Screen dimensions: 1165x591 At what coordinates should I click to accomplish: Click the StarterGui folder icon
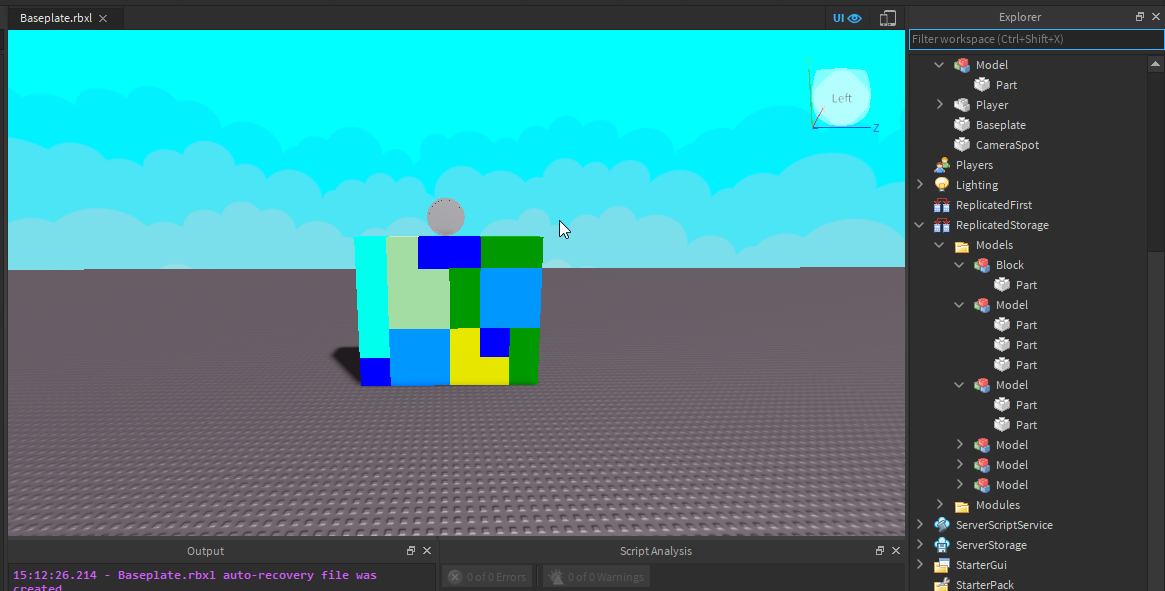pyautogui.click(x=941, y=564)
